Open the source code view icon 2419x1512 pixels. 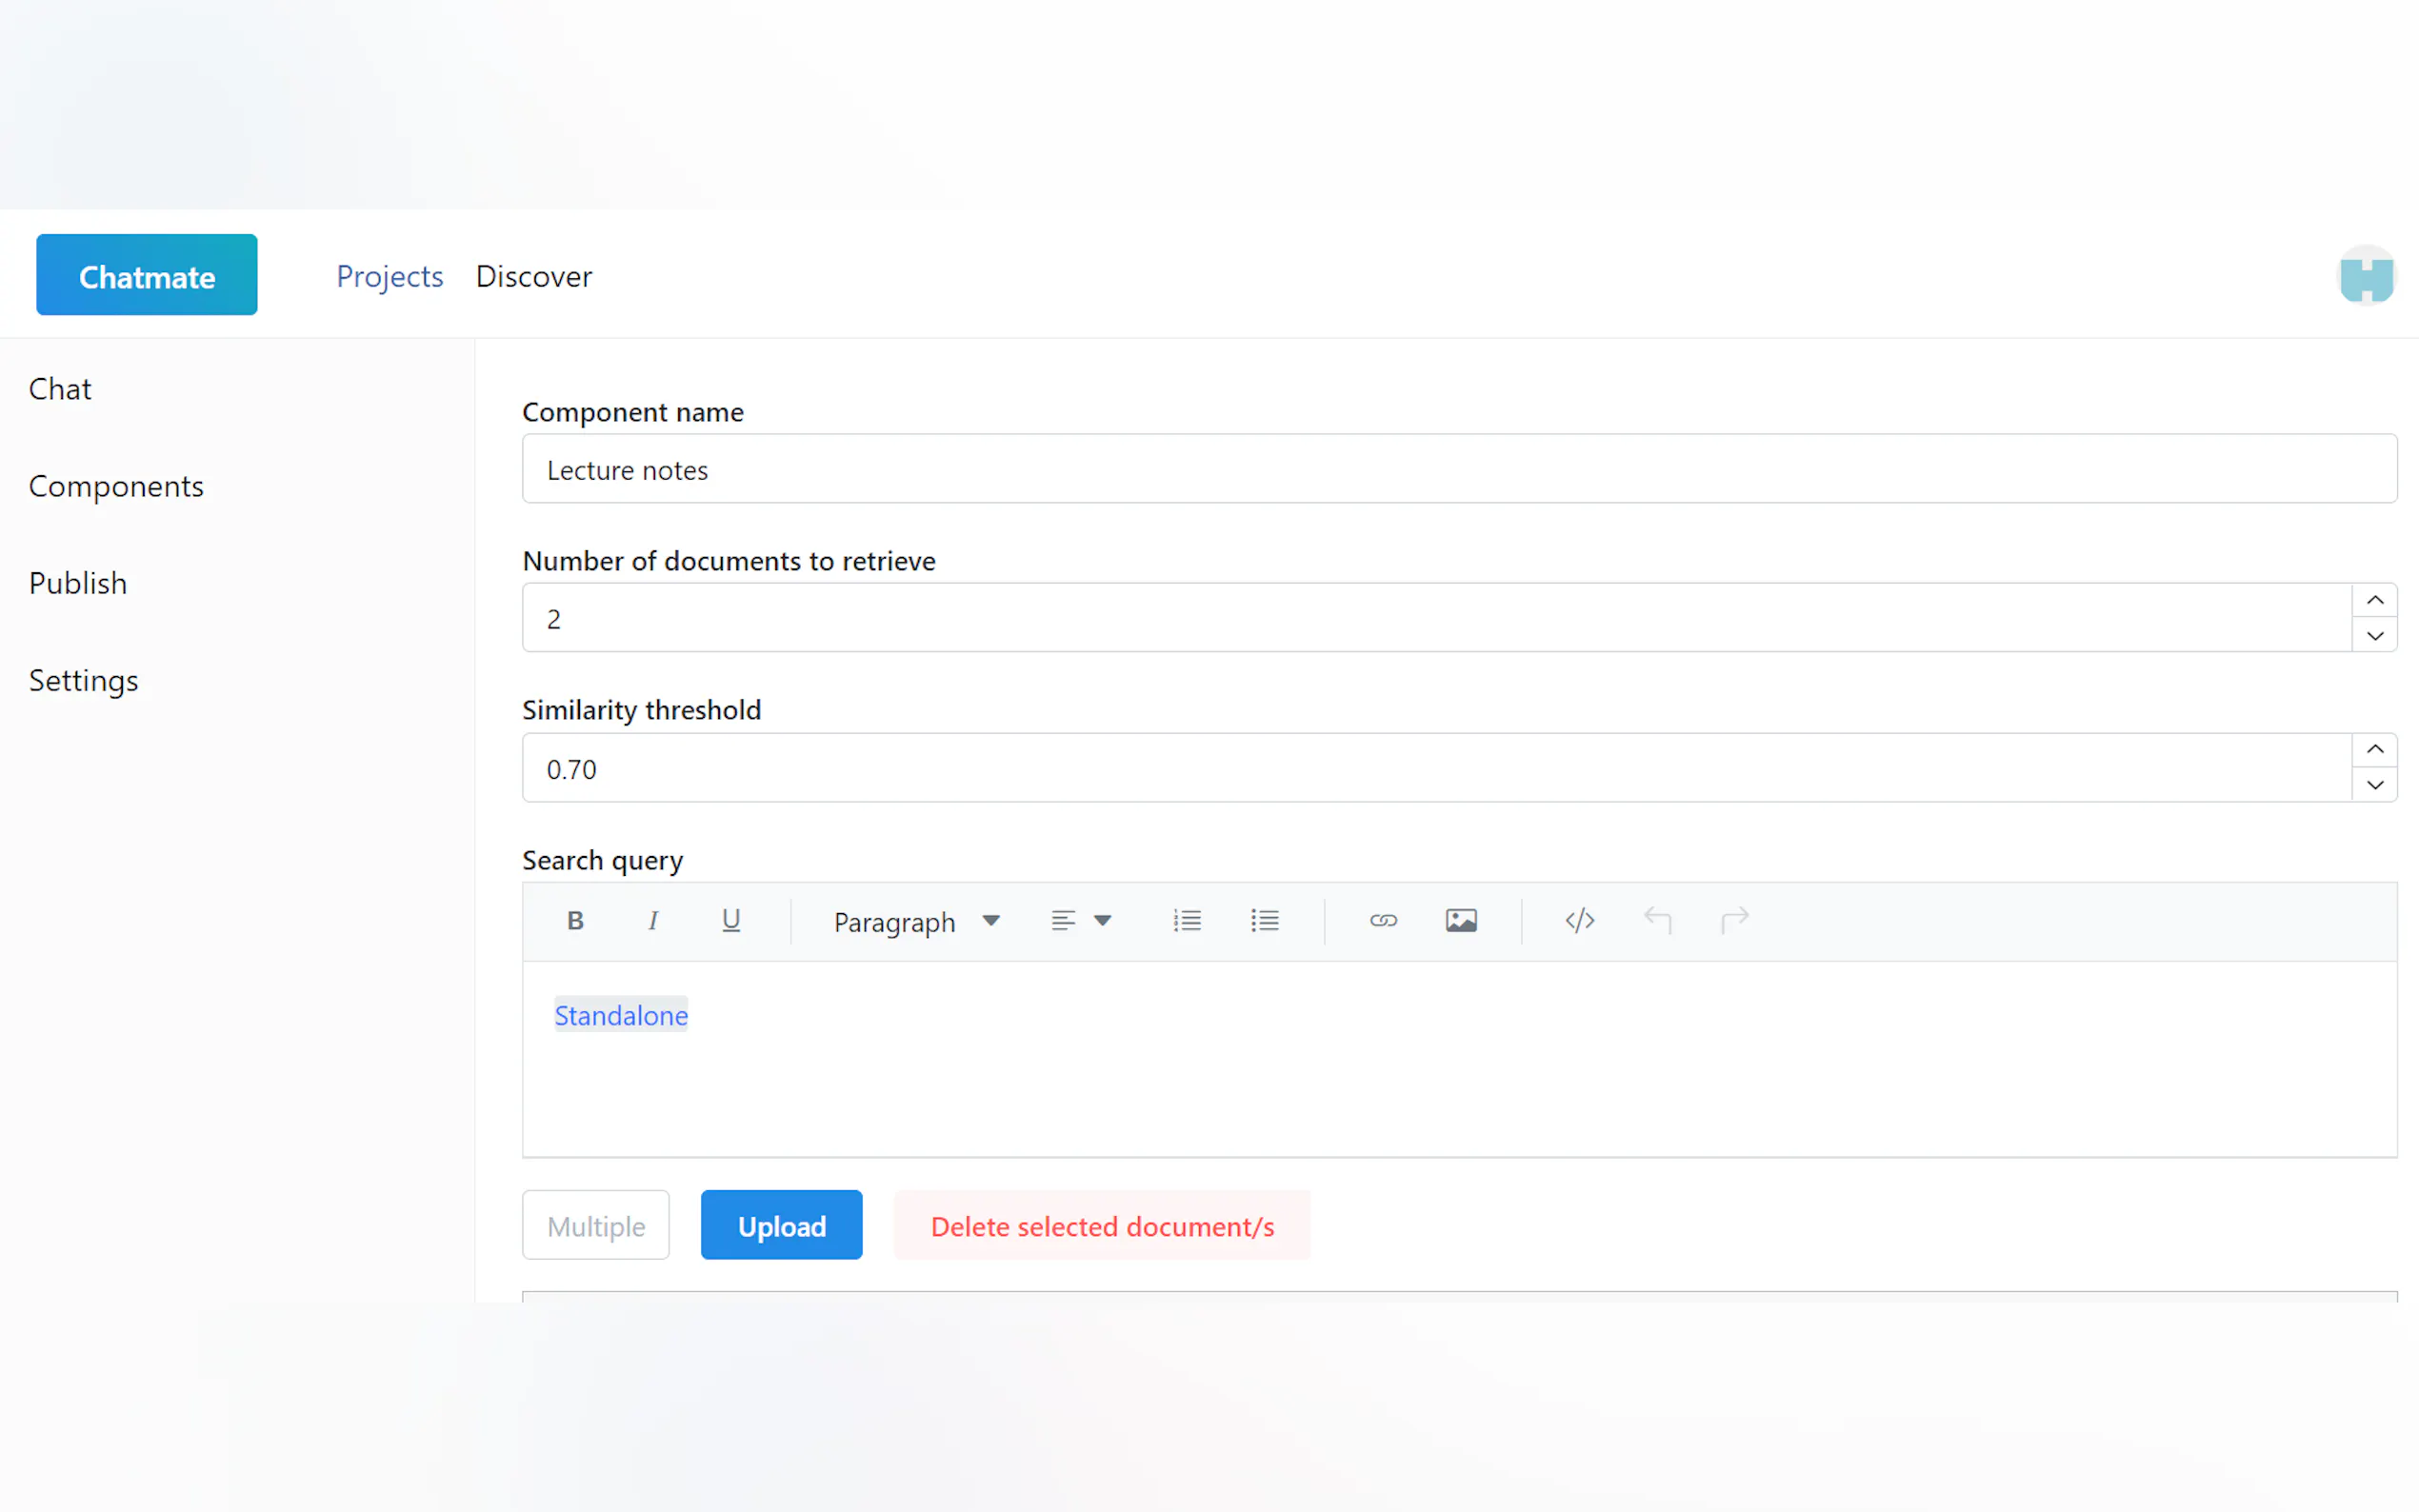click(x=1579, y=920)
